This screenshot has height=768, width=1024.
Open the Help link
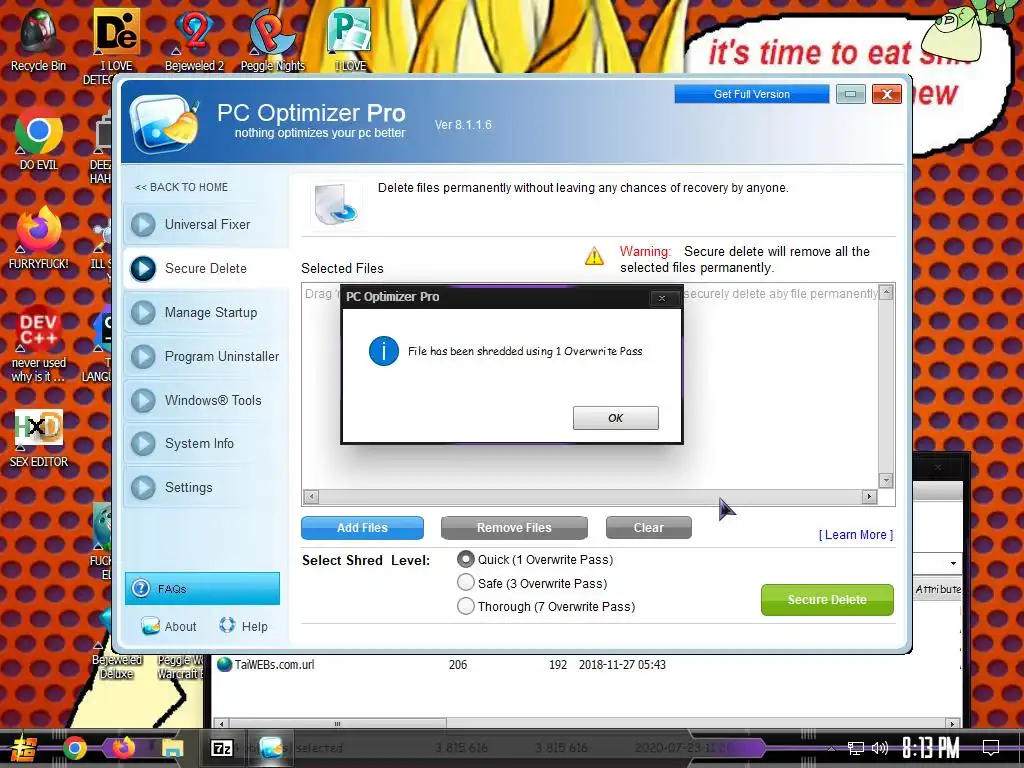255,627
